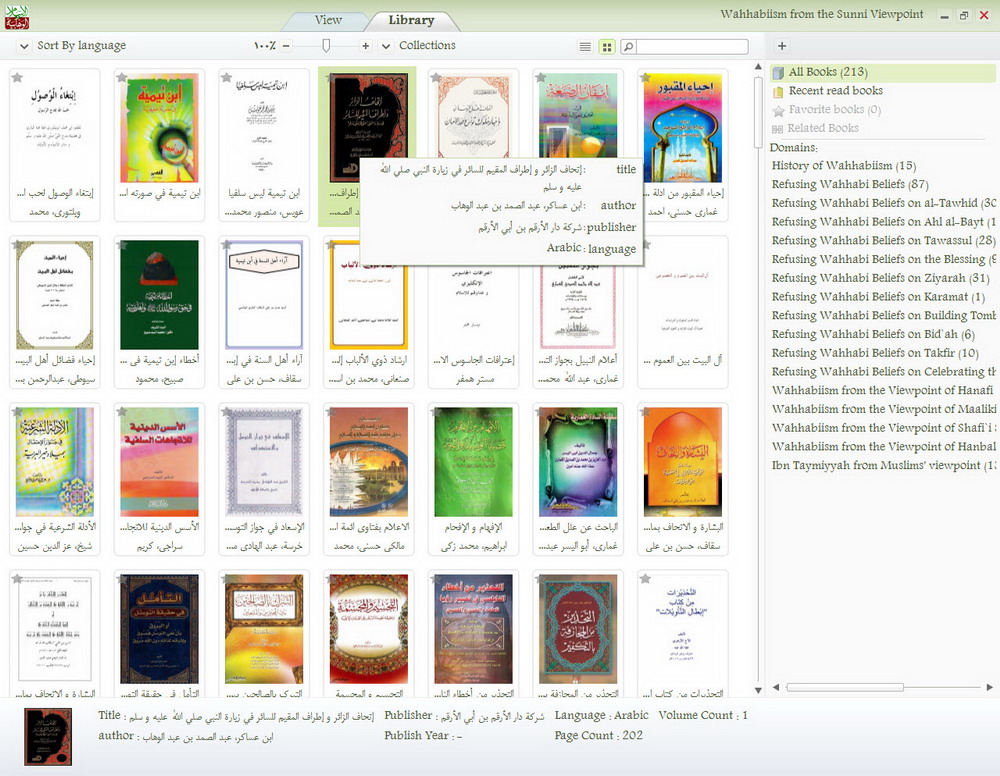Favorite 'أخطاء إبن تيمية' using its star
Image resolution: width=1000 pixels, height=776 pixels.
(x=122, y=245)
